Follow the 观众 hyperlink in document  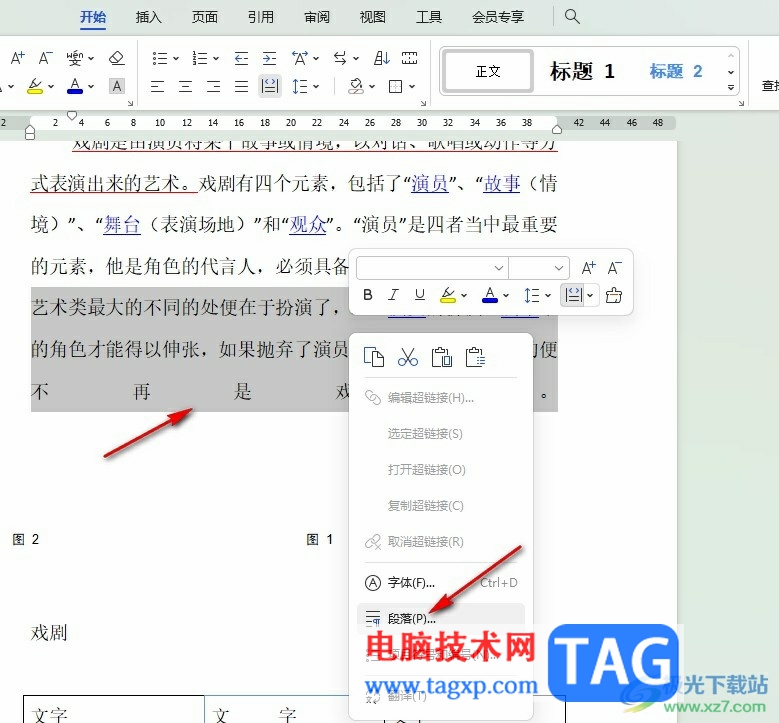[308, 225]
